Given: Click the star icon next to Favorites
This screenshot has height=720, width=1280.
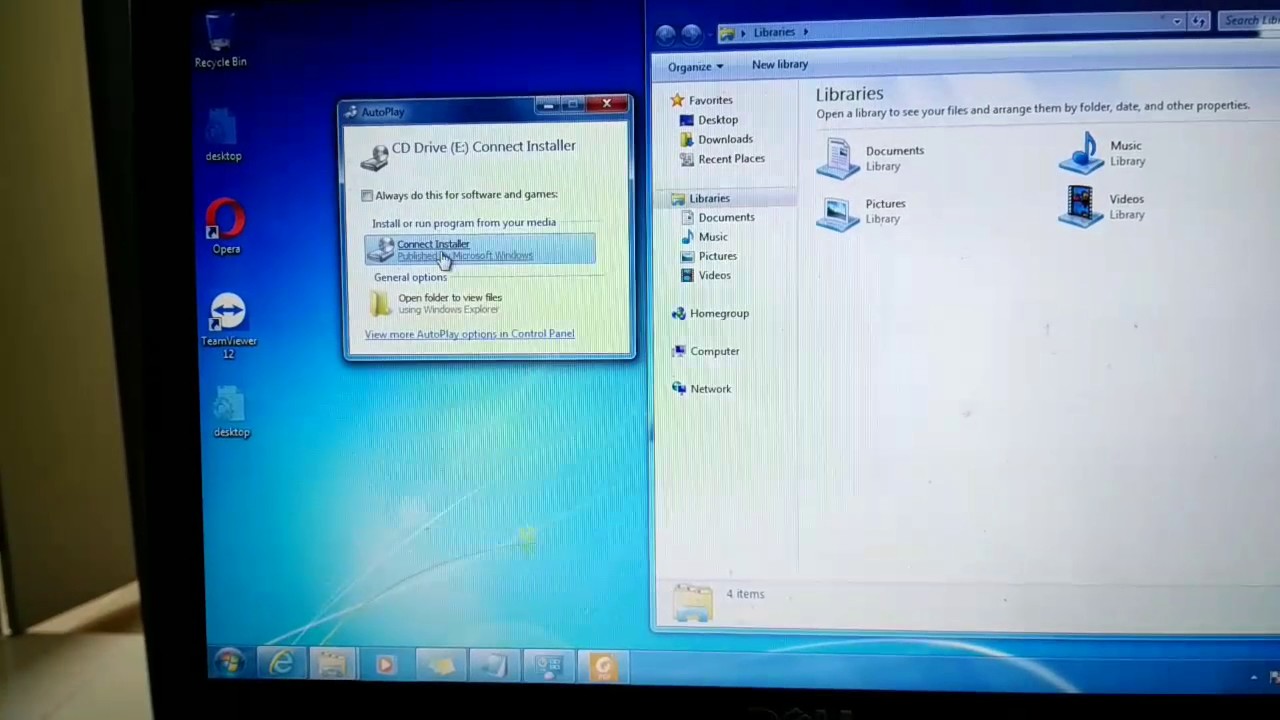Looking at the screenshot, I should (x=677, y=100).
